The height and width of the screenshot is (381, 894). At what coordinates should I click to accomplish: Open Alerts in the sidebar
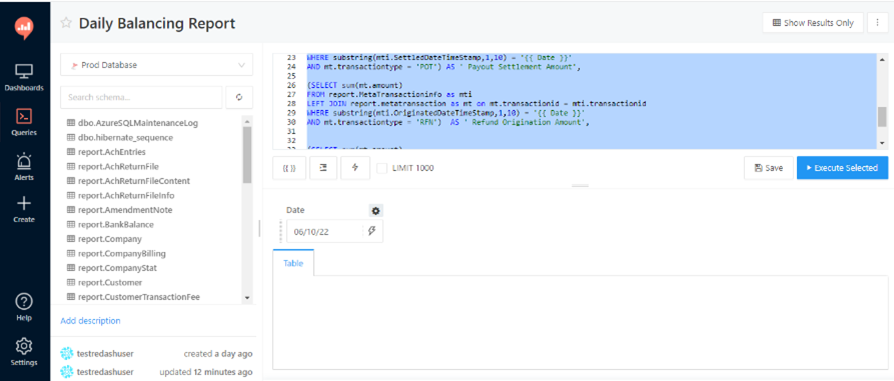tap(24, 167)
